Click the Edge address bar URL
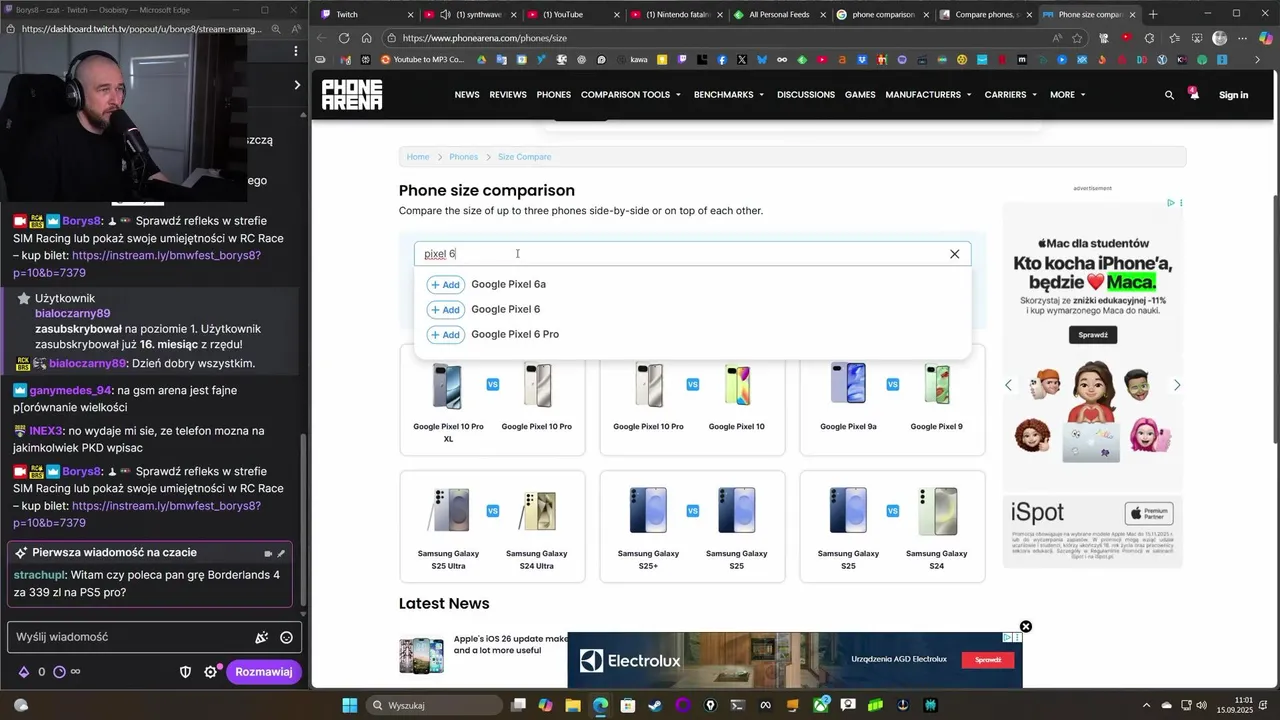1280x720 pixels. (x=485, y=38)
